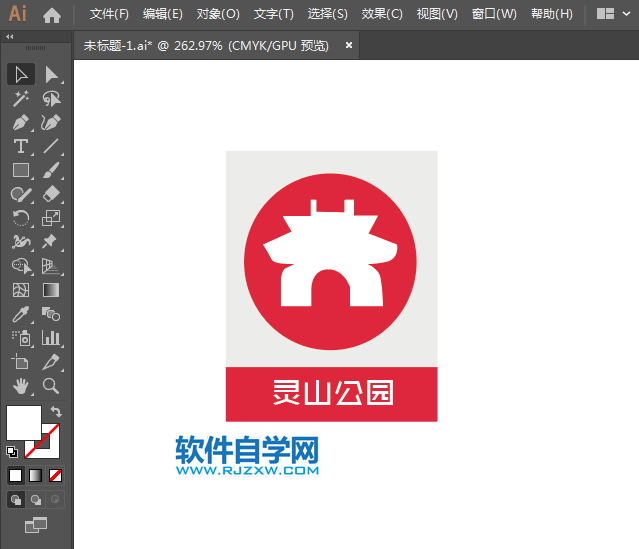Open the 编辑(E) menu

pos(163,14)
